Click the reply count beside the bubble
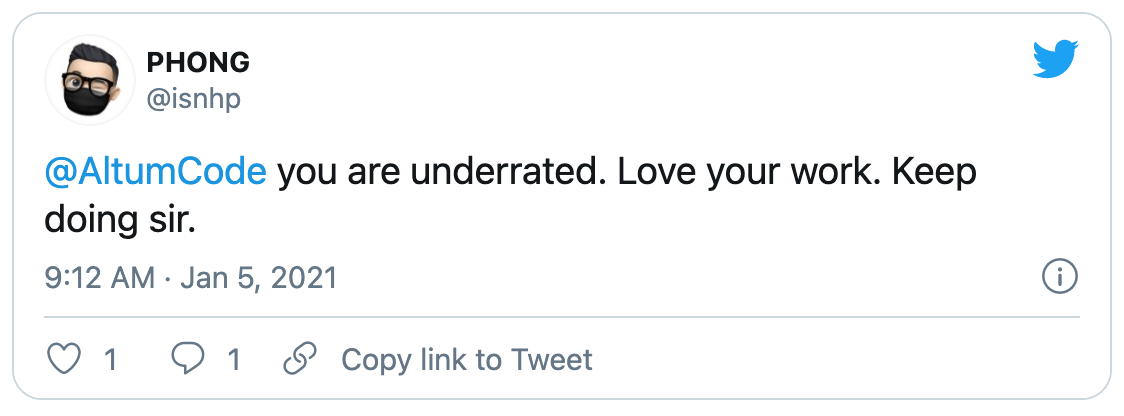 [234, 359]
